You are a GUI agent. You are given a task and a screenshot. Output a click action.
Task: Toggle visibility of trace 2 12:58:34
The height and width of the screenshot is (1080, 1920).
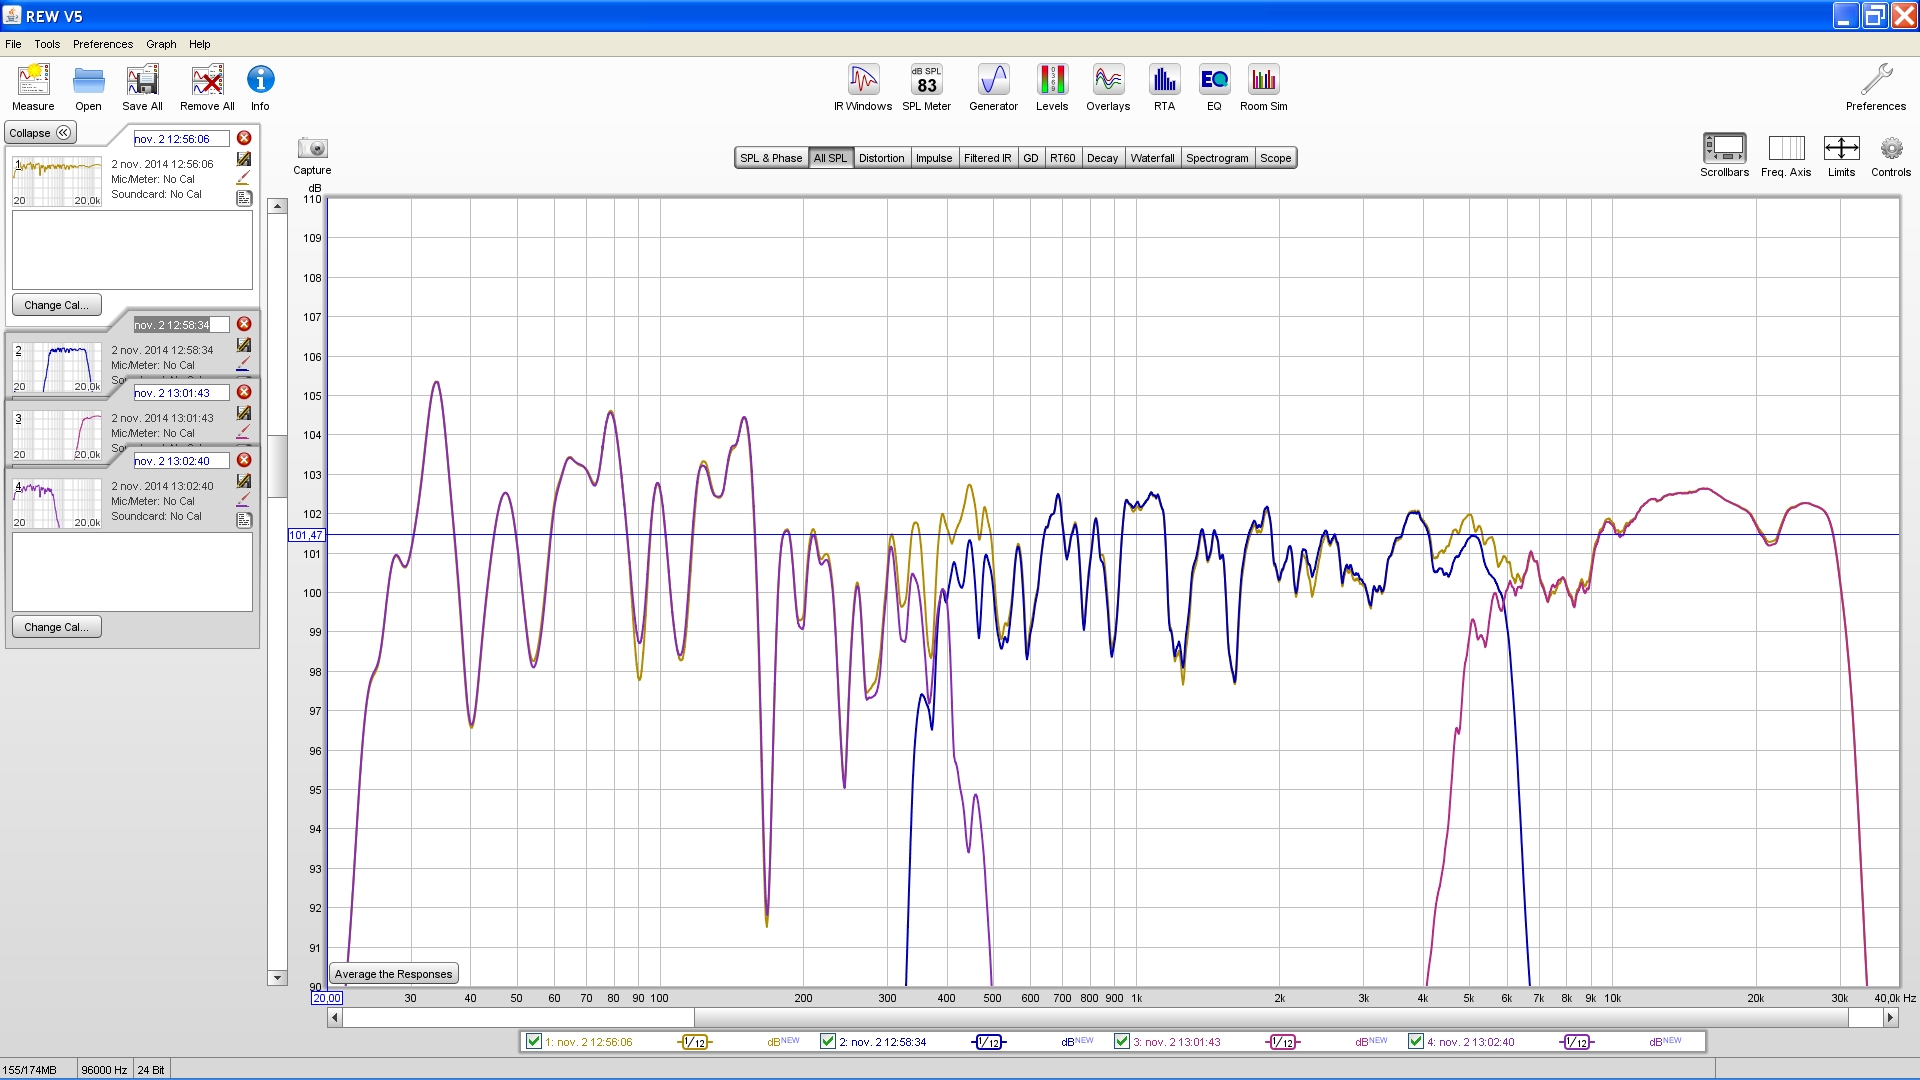[x=828, y=1041]
